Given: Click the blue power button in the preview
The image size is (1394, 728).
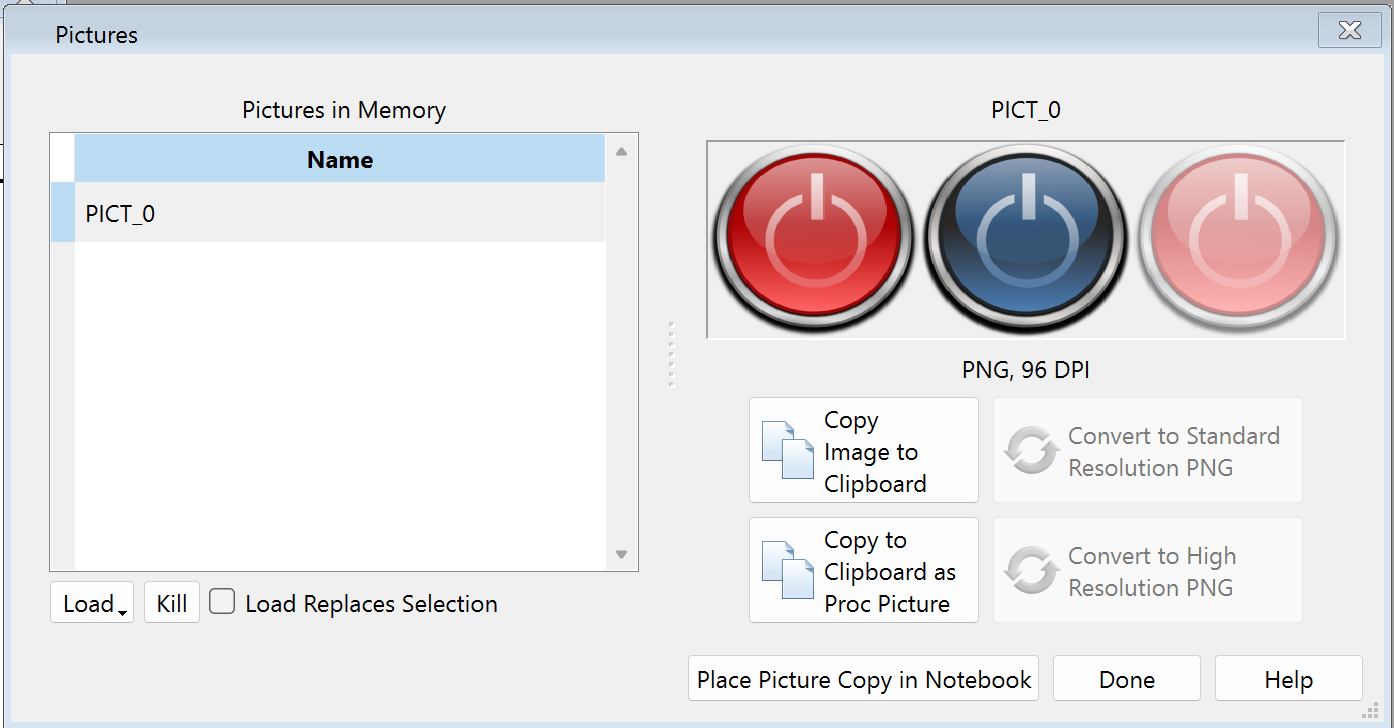Looking at the screenshot, I should (x=1025, y=237).
